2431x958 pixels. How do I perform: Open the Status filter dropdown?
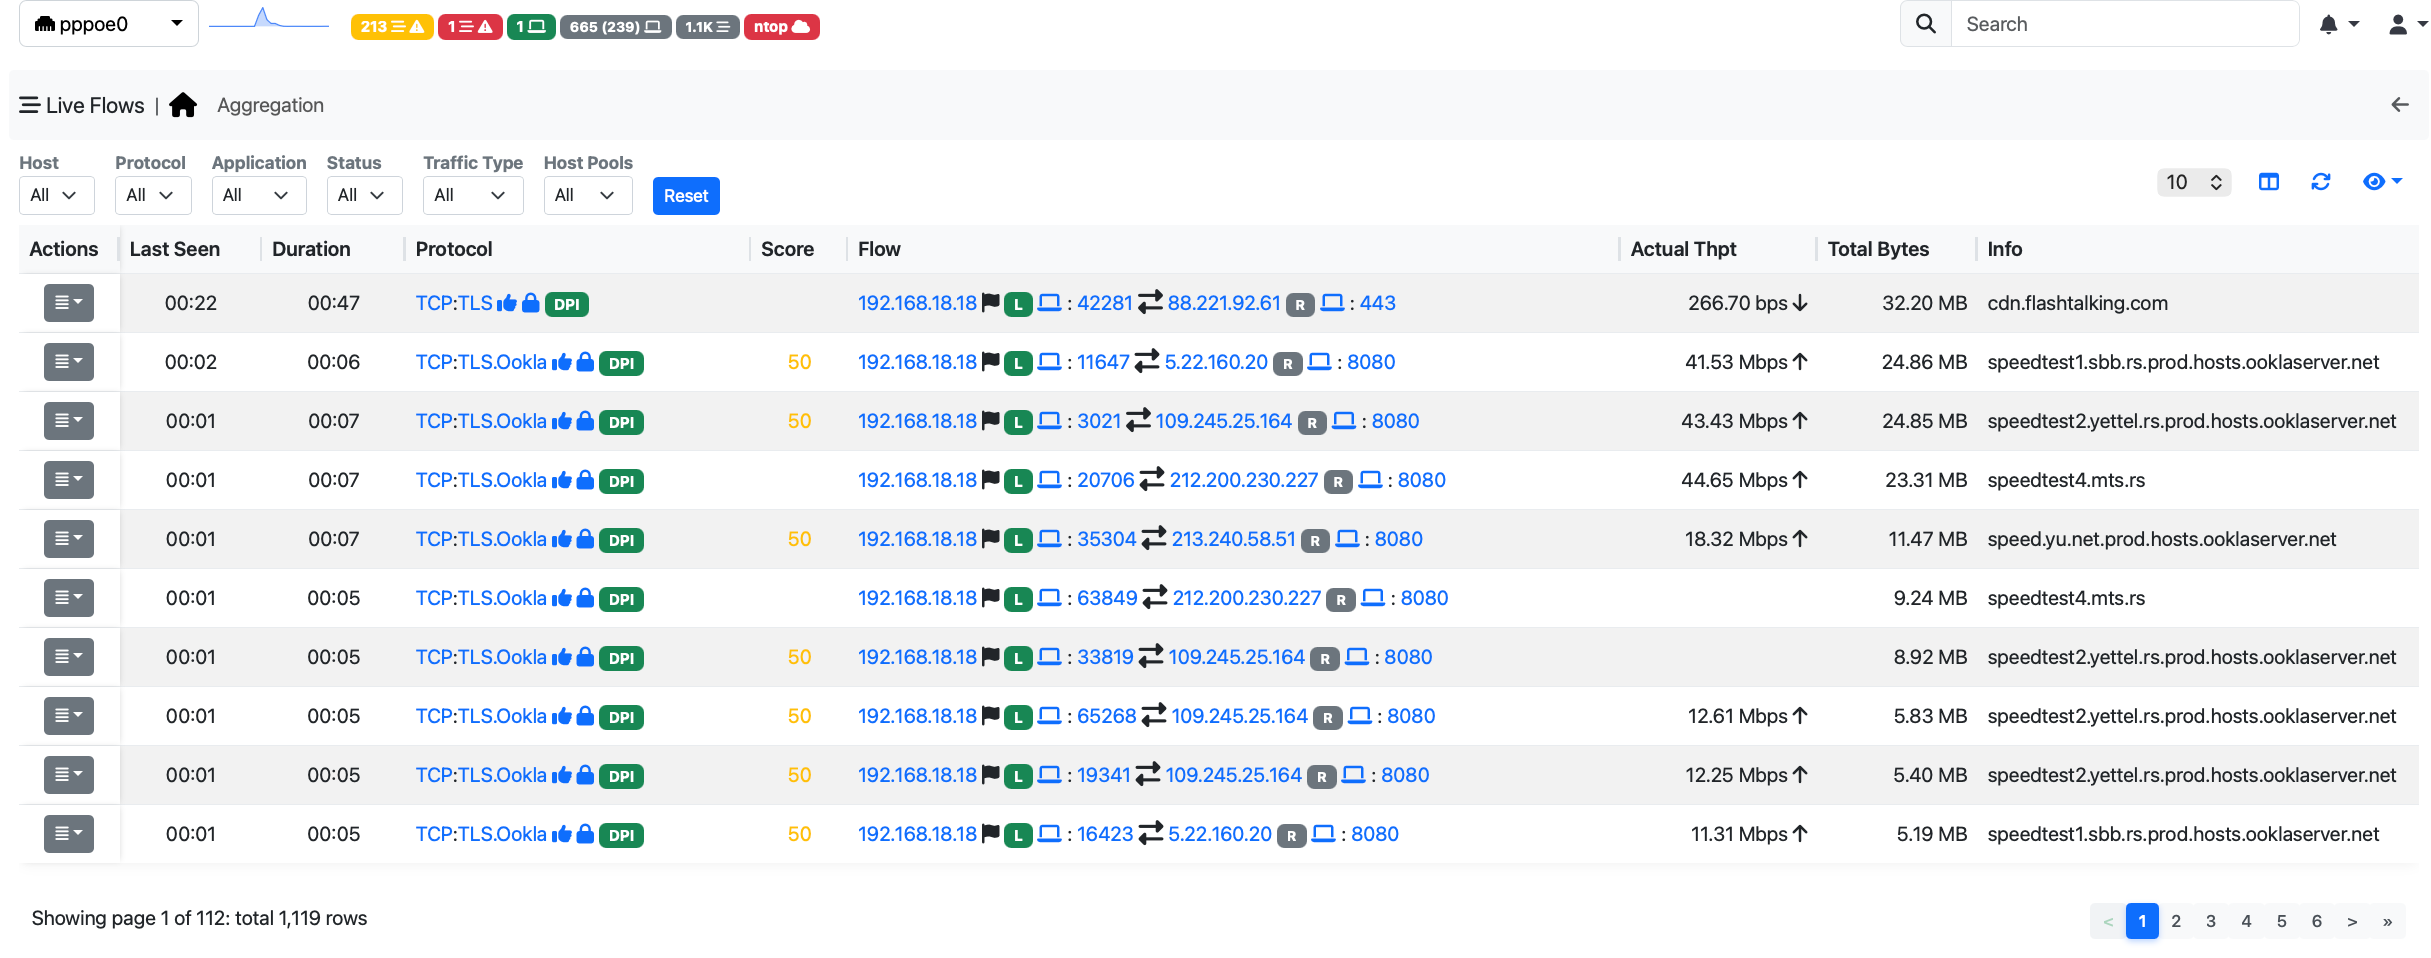pyautogui.click(x=364, y=195)
